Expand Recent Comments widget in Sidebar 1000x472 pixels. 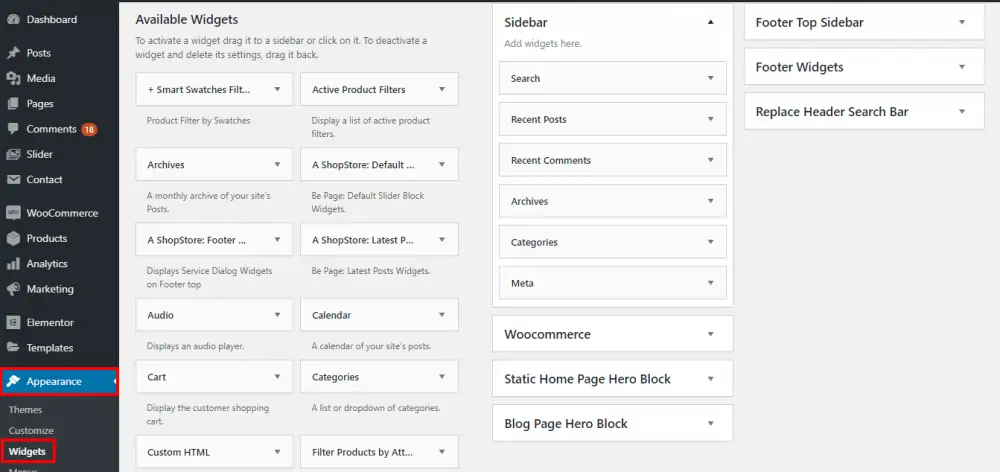point(710,160)
